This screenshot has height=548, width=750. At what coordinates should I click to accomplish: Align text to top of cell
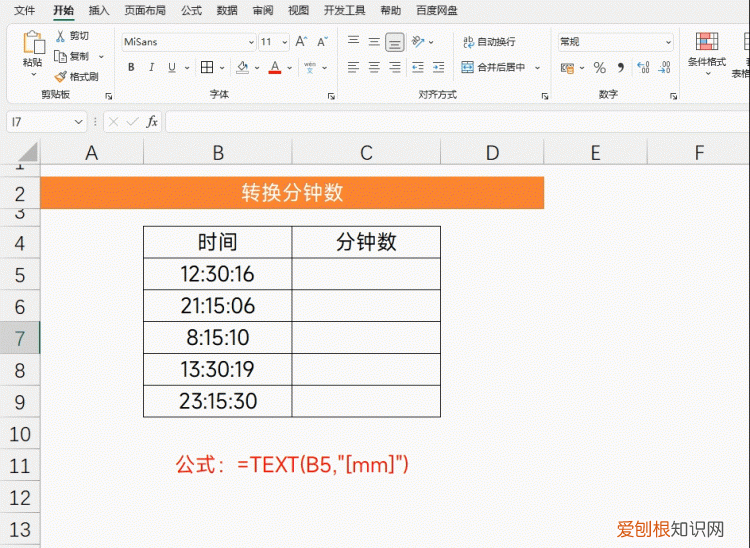[353, 42]
